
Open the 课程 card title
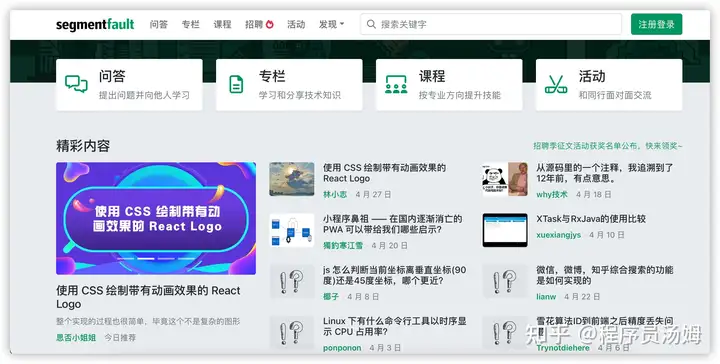coord(432,76)
